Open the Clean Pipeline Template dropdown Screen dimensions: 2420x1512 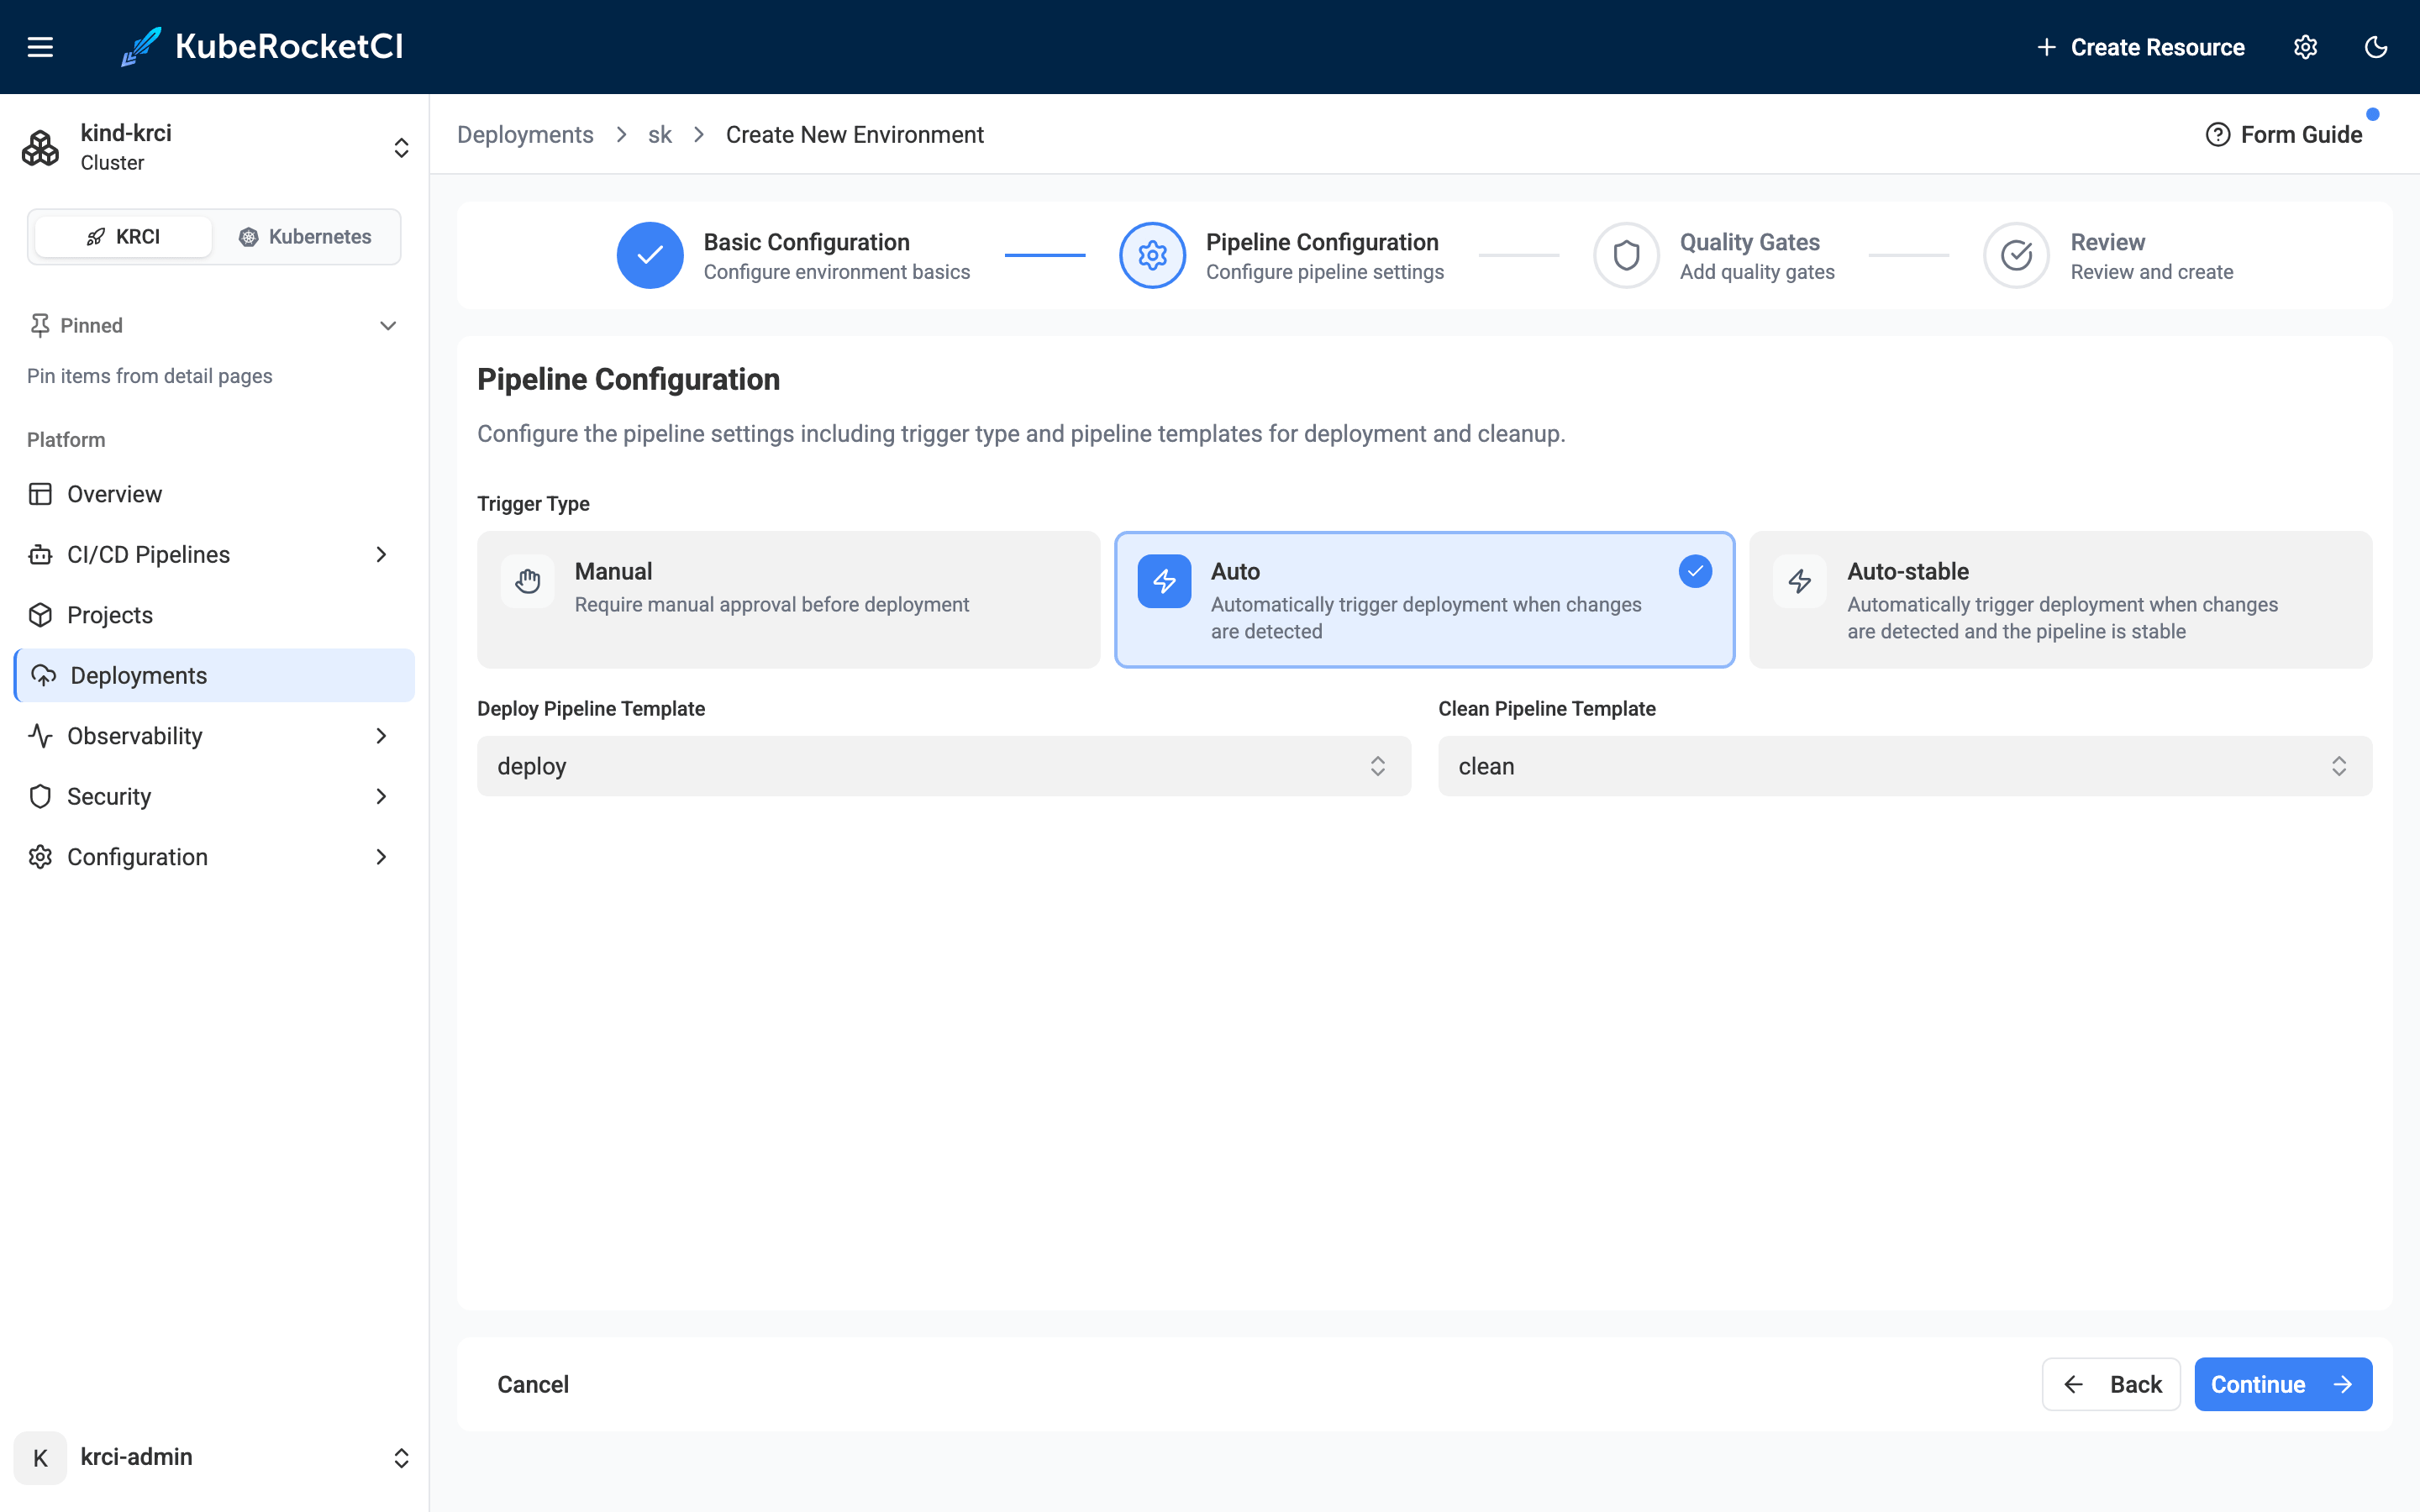pos(1905,766)
